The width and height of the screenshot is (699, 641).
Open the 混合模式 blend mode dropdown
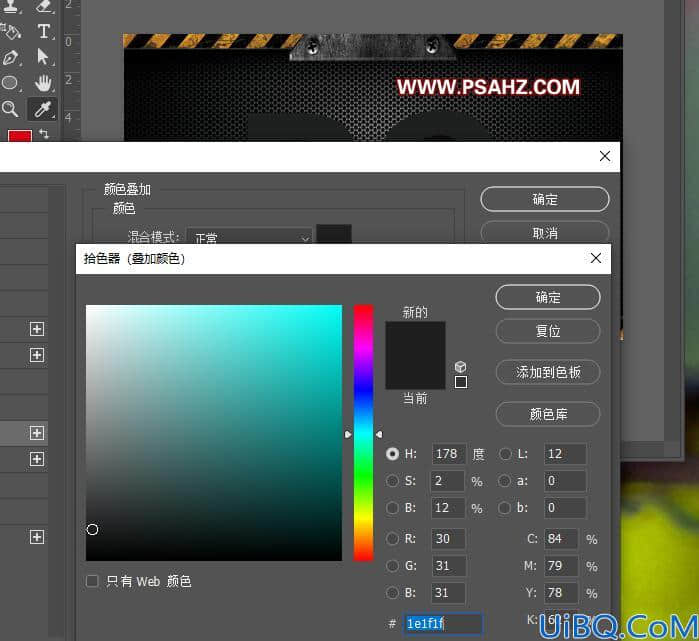pyautogui.click(x=249, y=236)
